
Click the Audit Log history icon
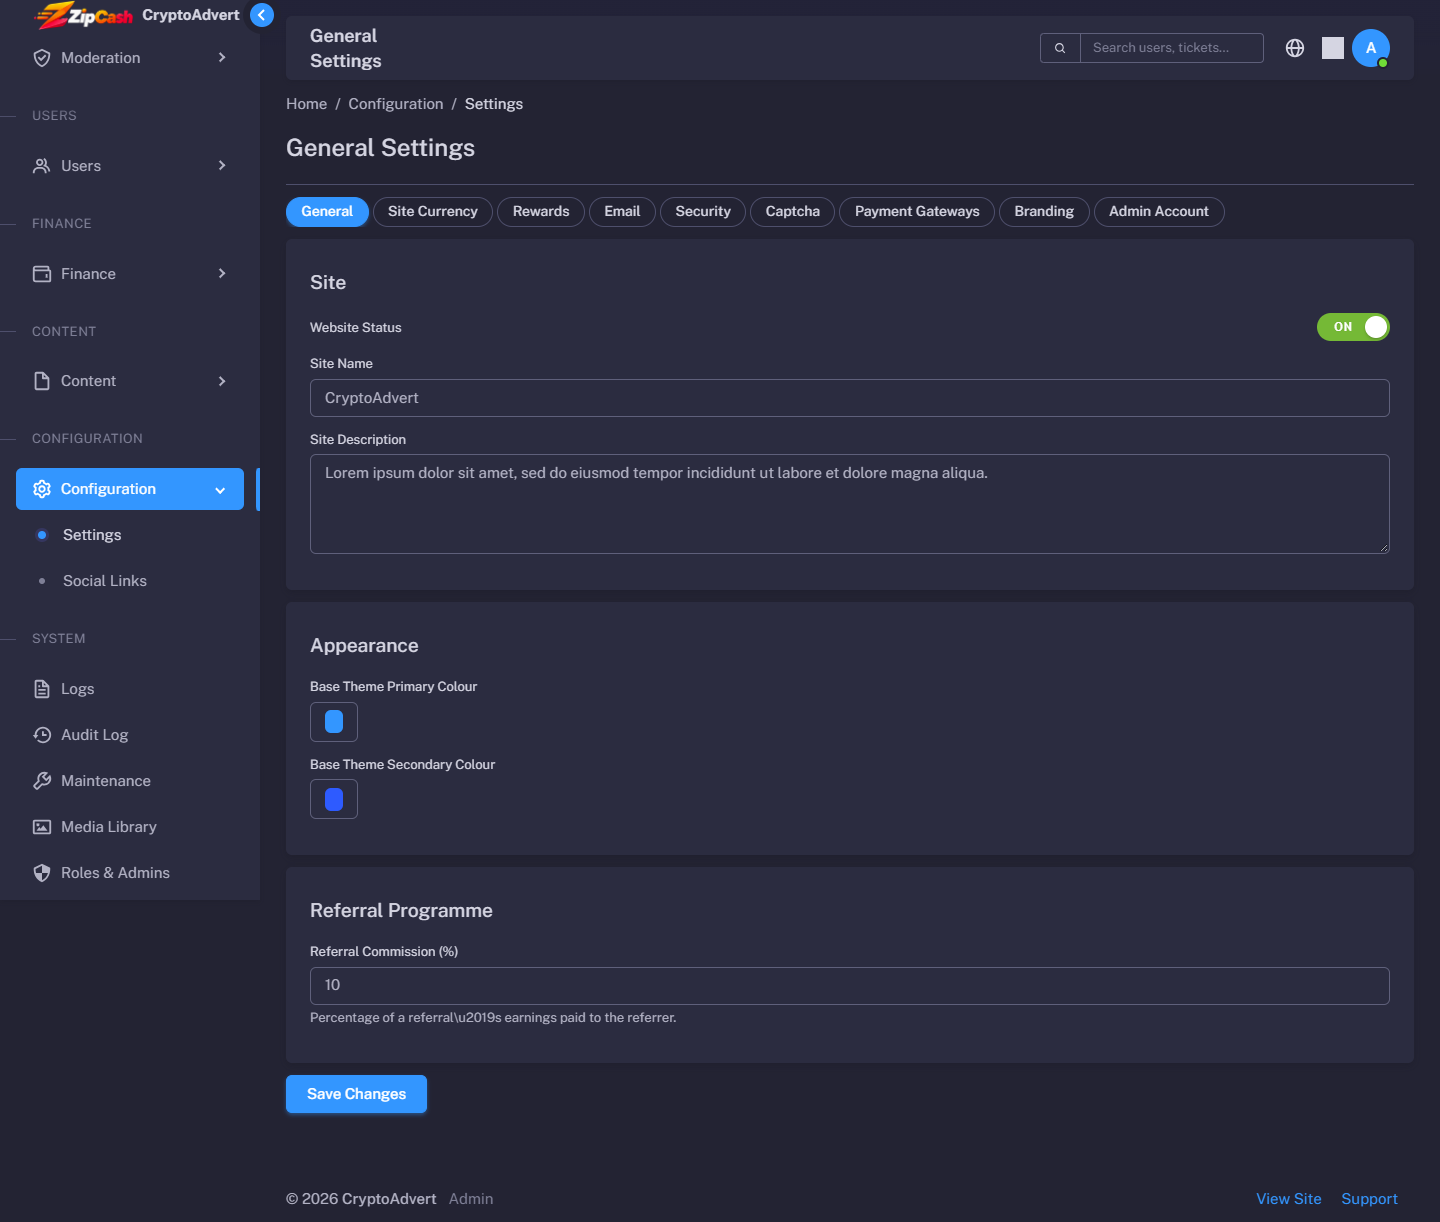[x=42, y=735]
